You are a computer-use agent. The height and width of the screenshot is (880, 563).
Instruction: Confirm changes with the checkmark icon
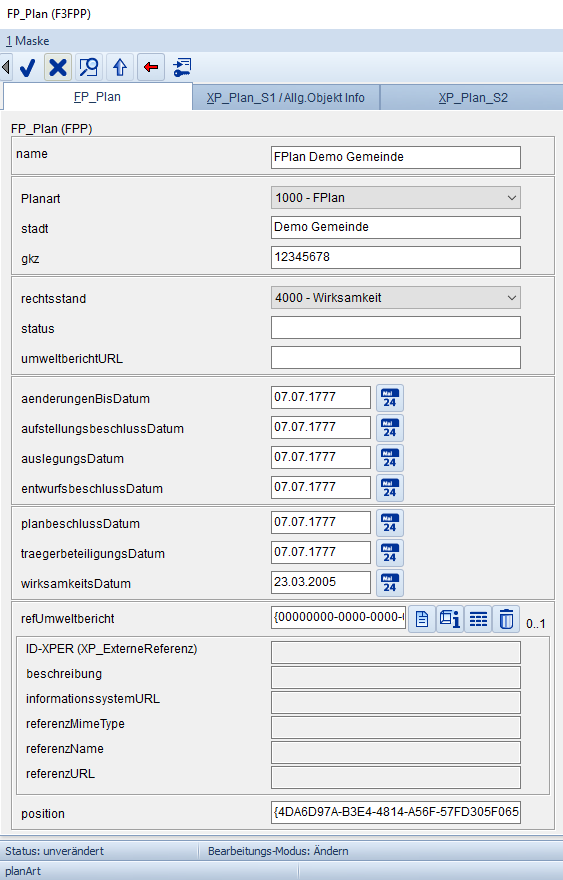28,67
